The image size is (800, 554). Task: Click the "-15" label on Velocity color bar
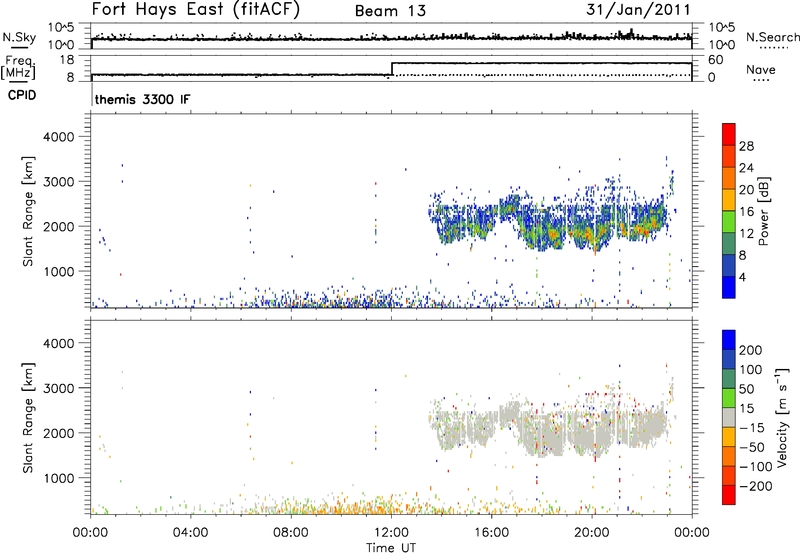pos(752,428)
